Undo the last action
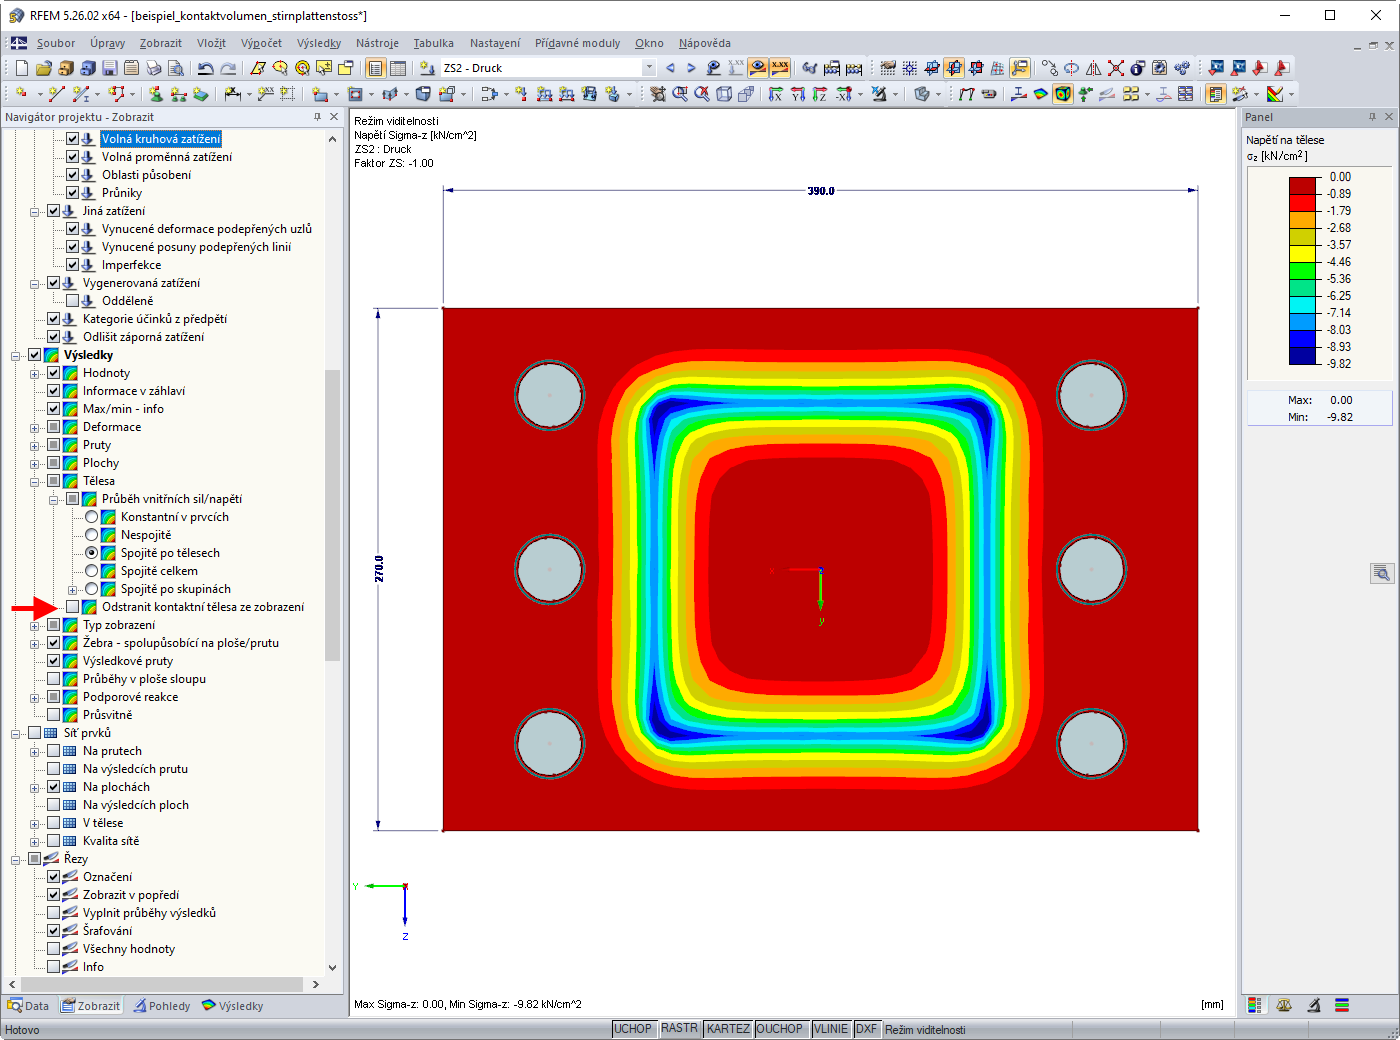The height and width of the screenshot is (1040, 1400). click(x=205, y=68)
